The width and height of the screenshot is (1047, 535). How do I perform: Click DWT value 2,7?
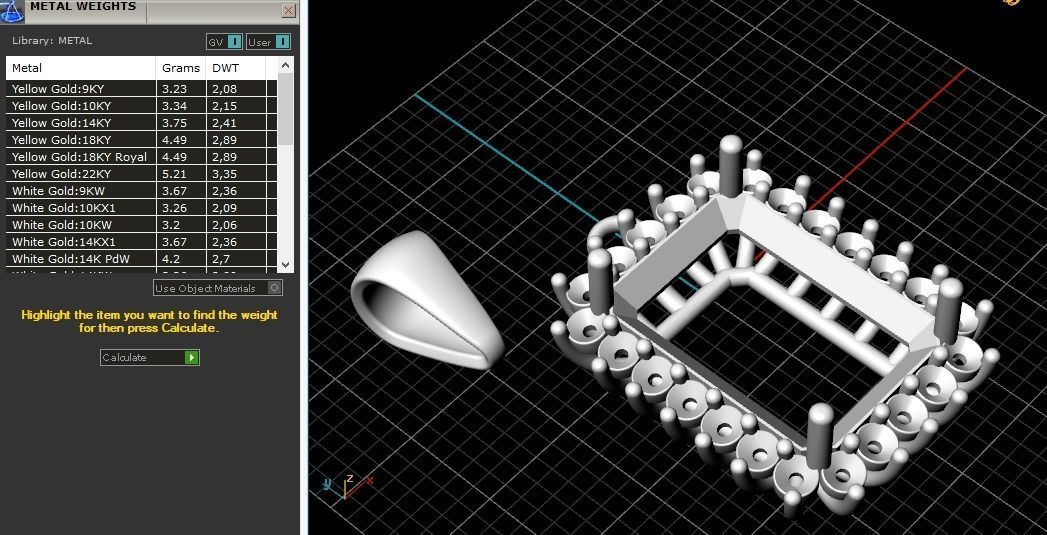[x=222, y=259]
